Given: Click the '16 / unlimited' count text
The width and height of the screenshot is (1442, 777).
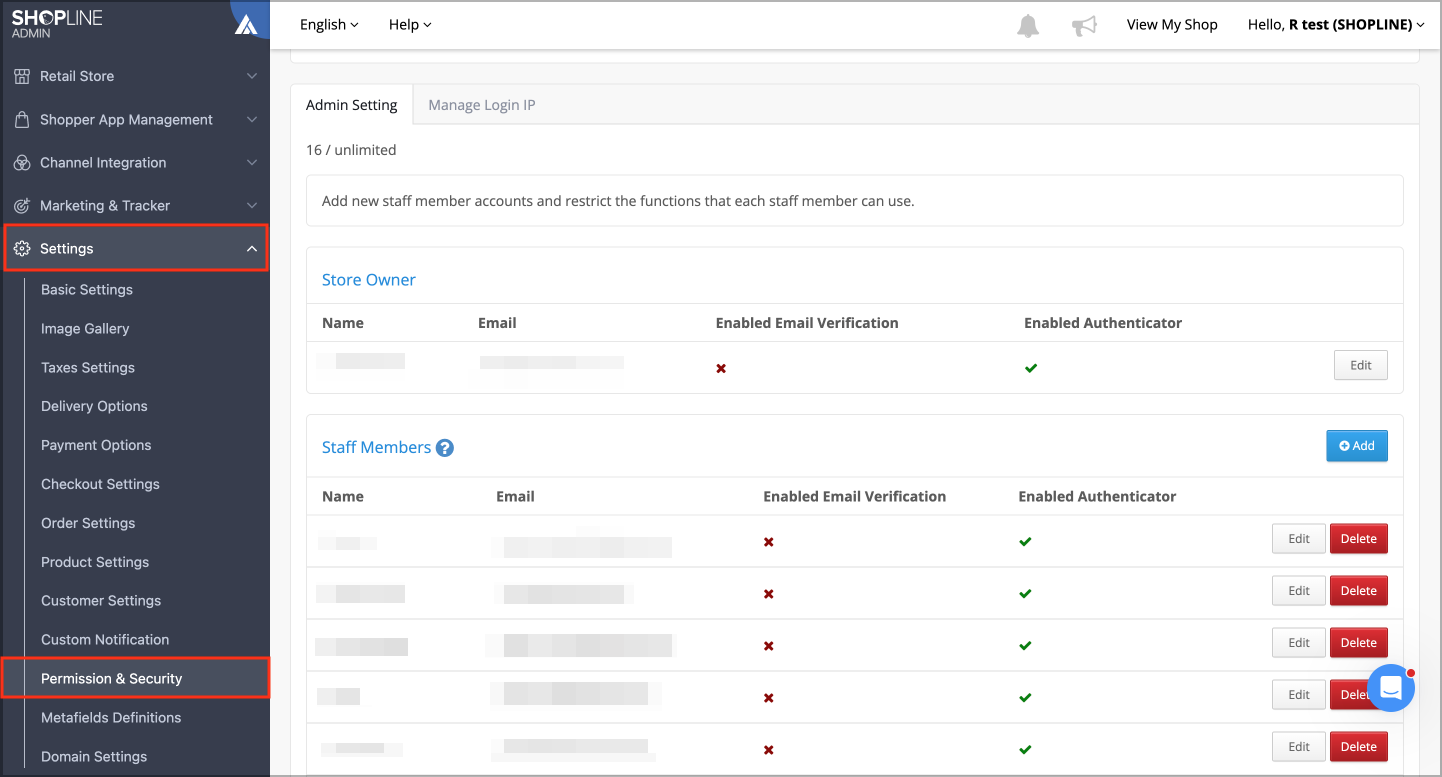Looking at the screenshot, I should coord(351,150).
